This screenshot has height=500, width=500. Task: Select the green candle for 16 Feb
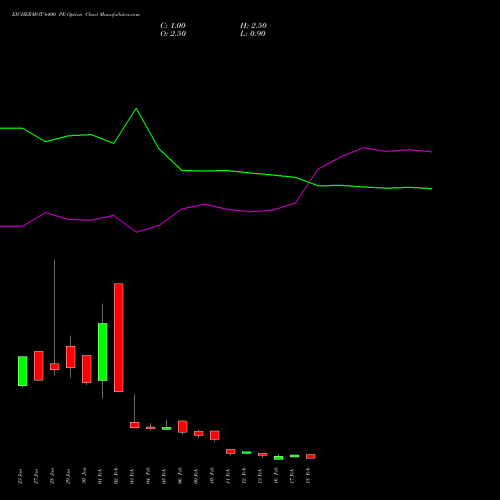pyautogui.click(x=279, y=458)
